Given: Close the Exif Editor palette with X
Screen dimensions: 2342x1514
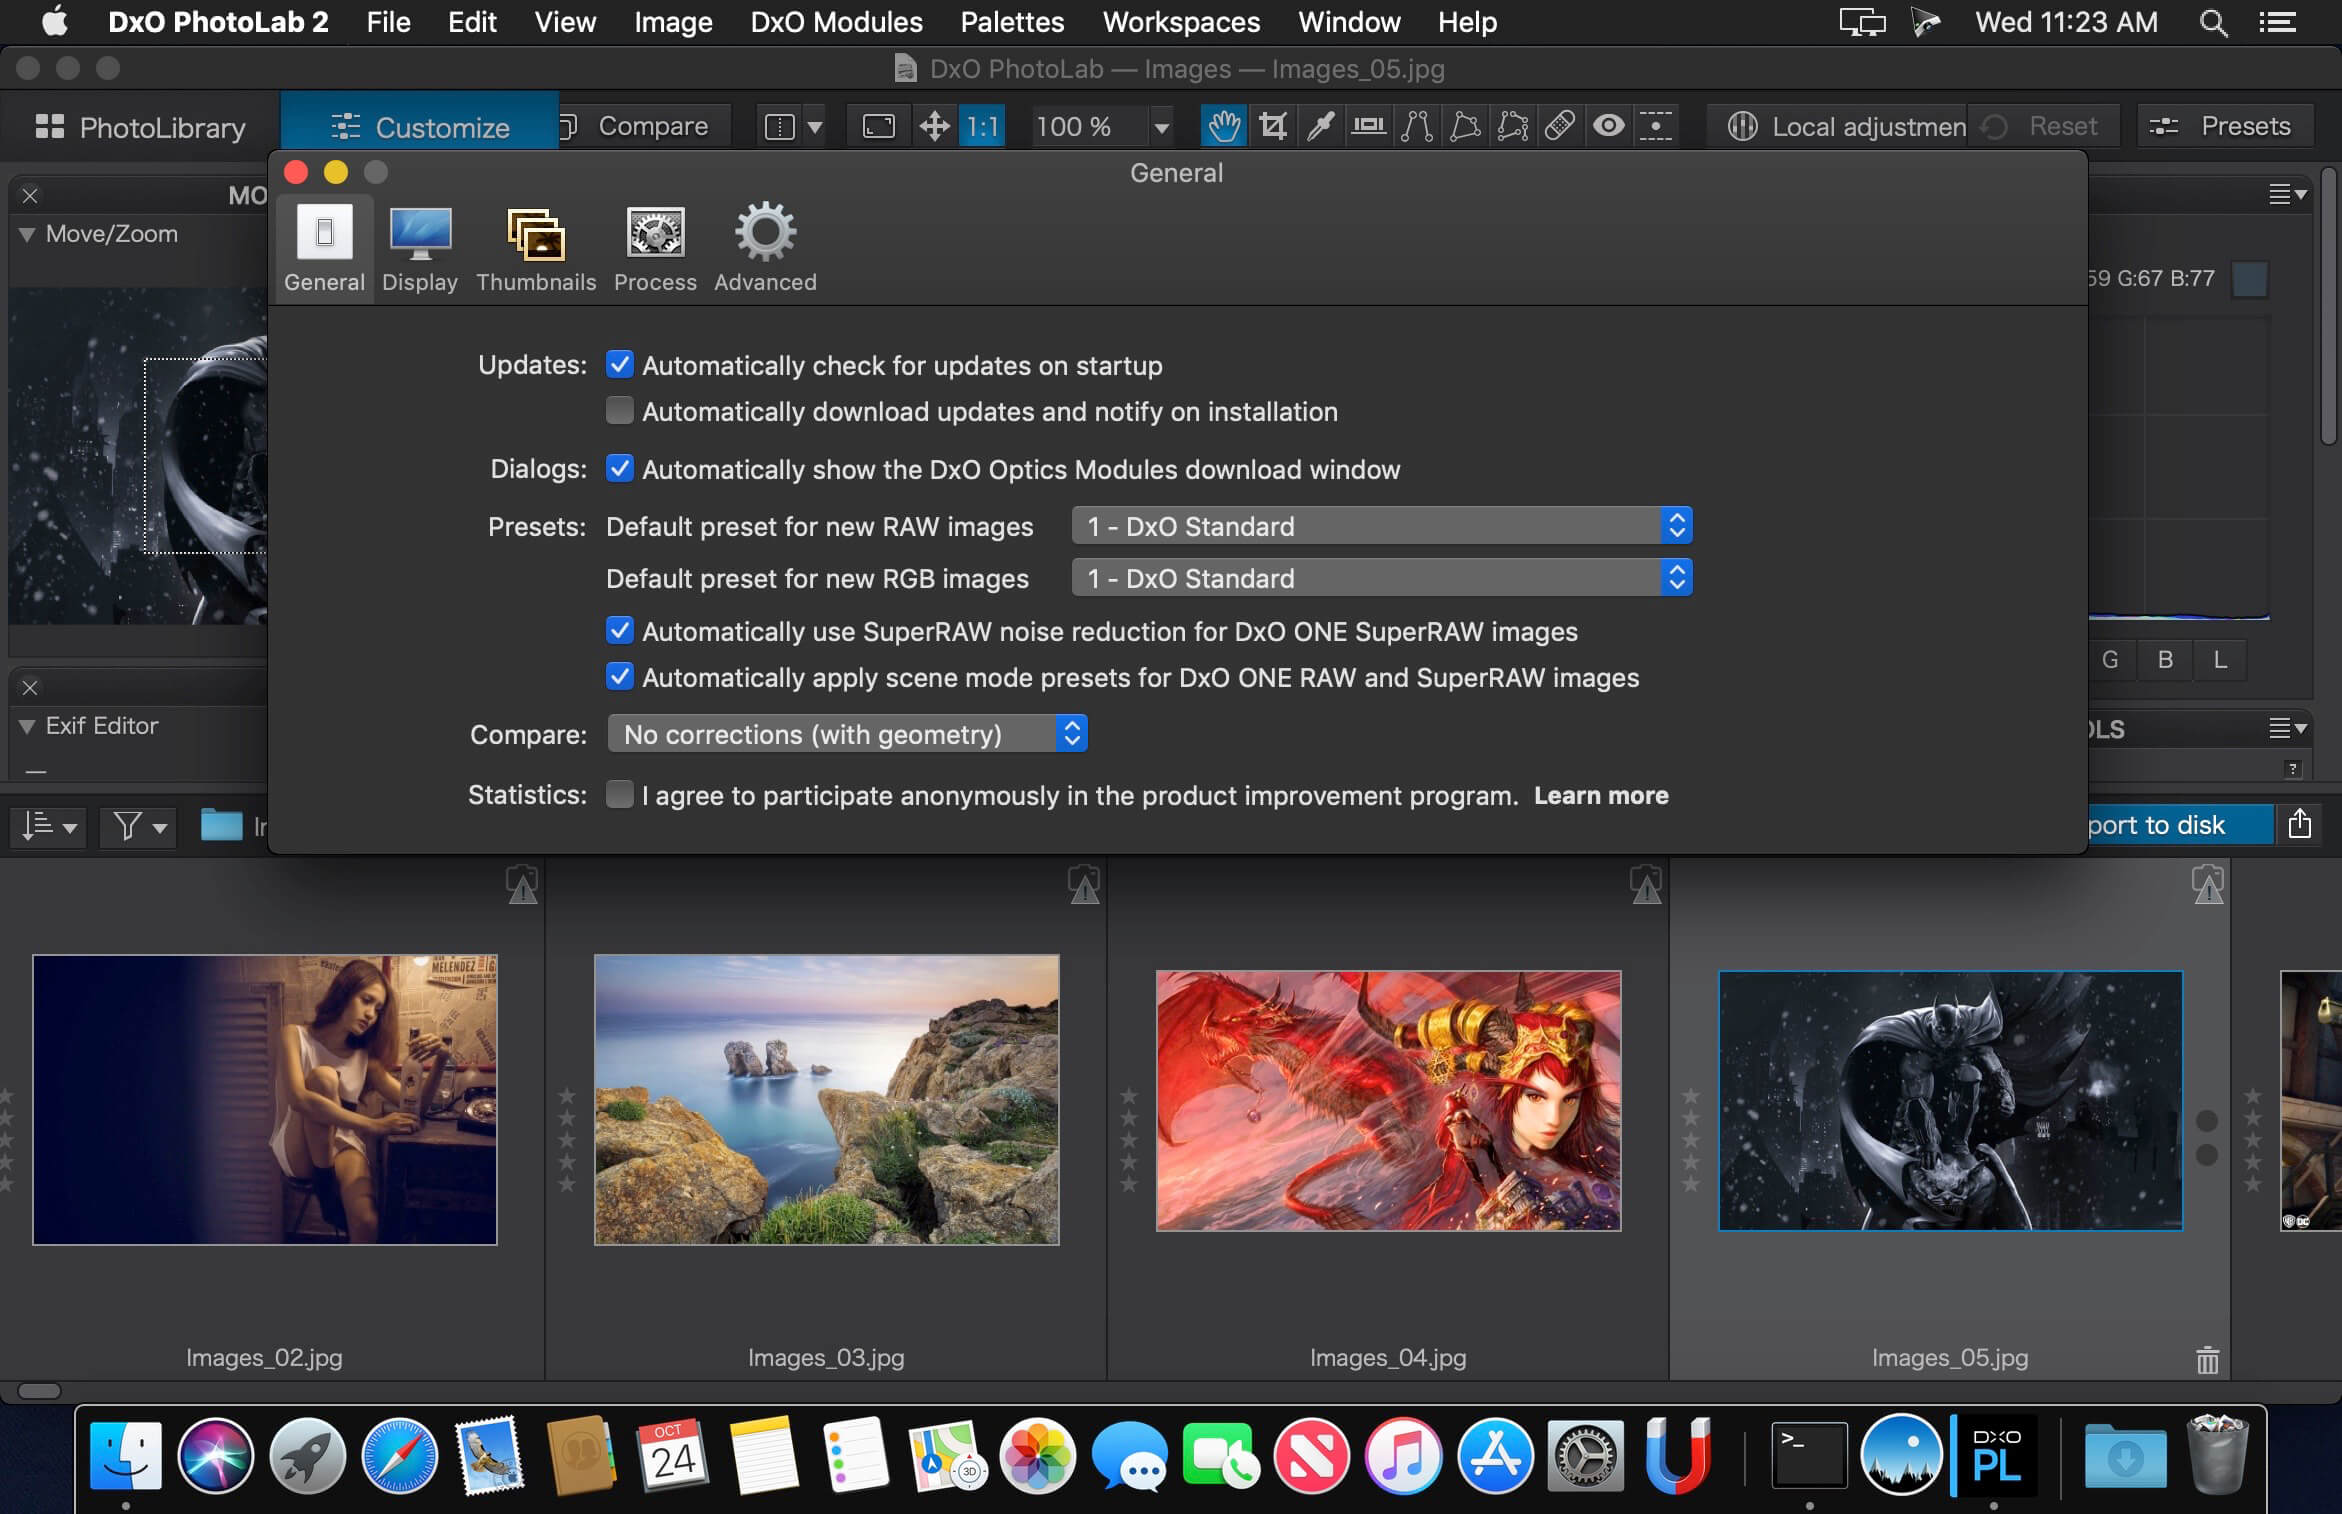Looking at the screenshot, I should 30,687.
